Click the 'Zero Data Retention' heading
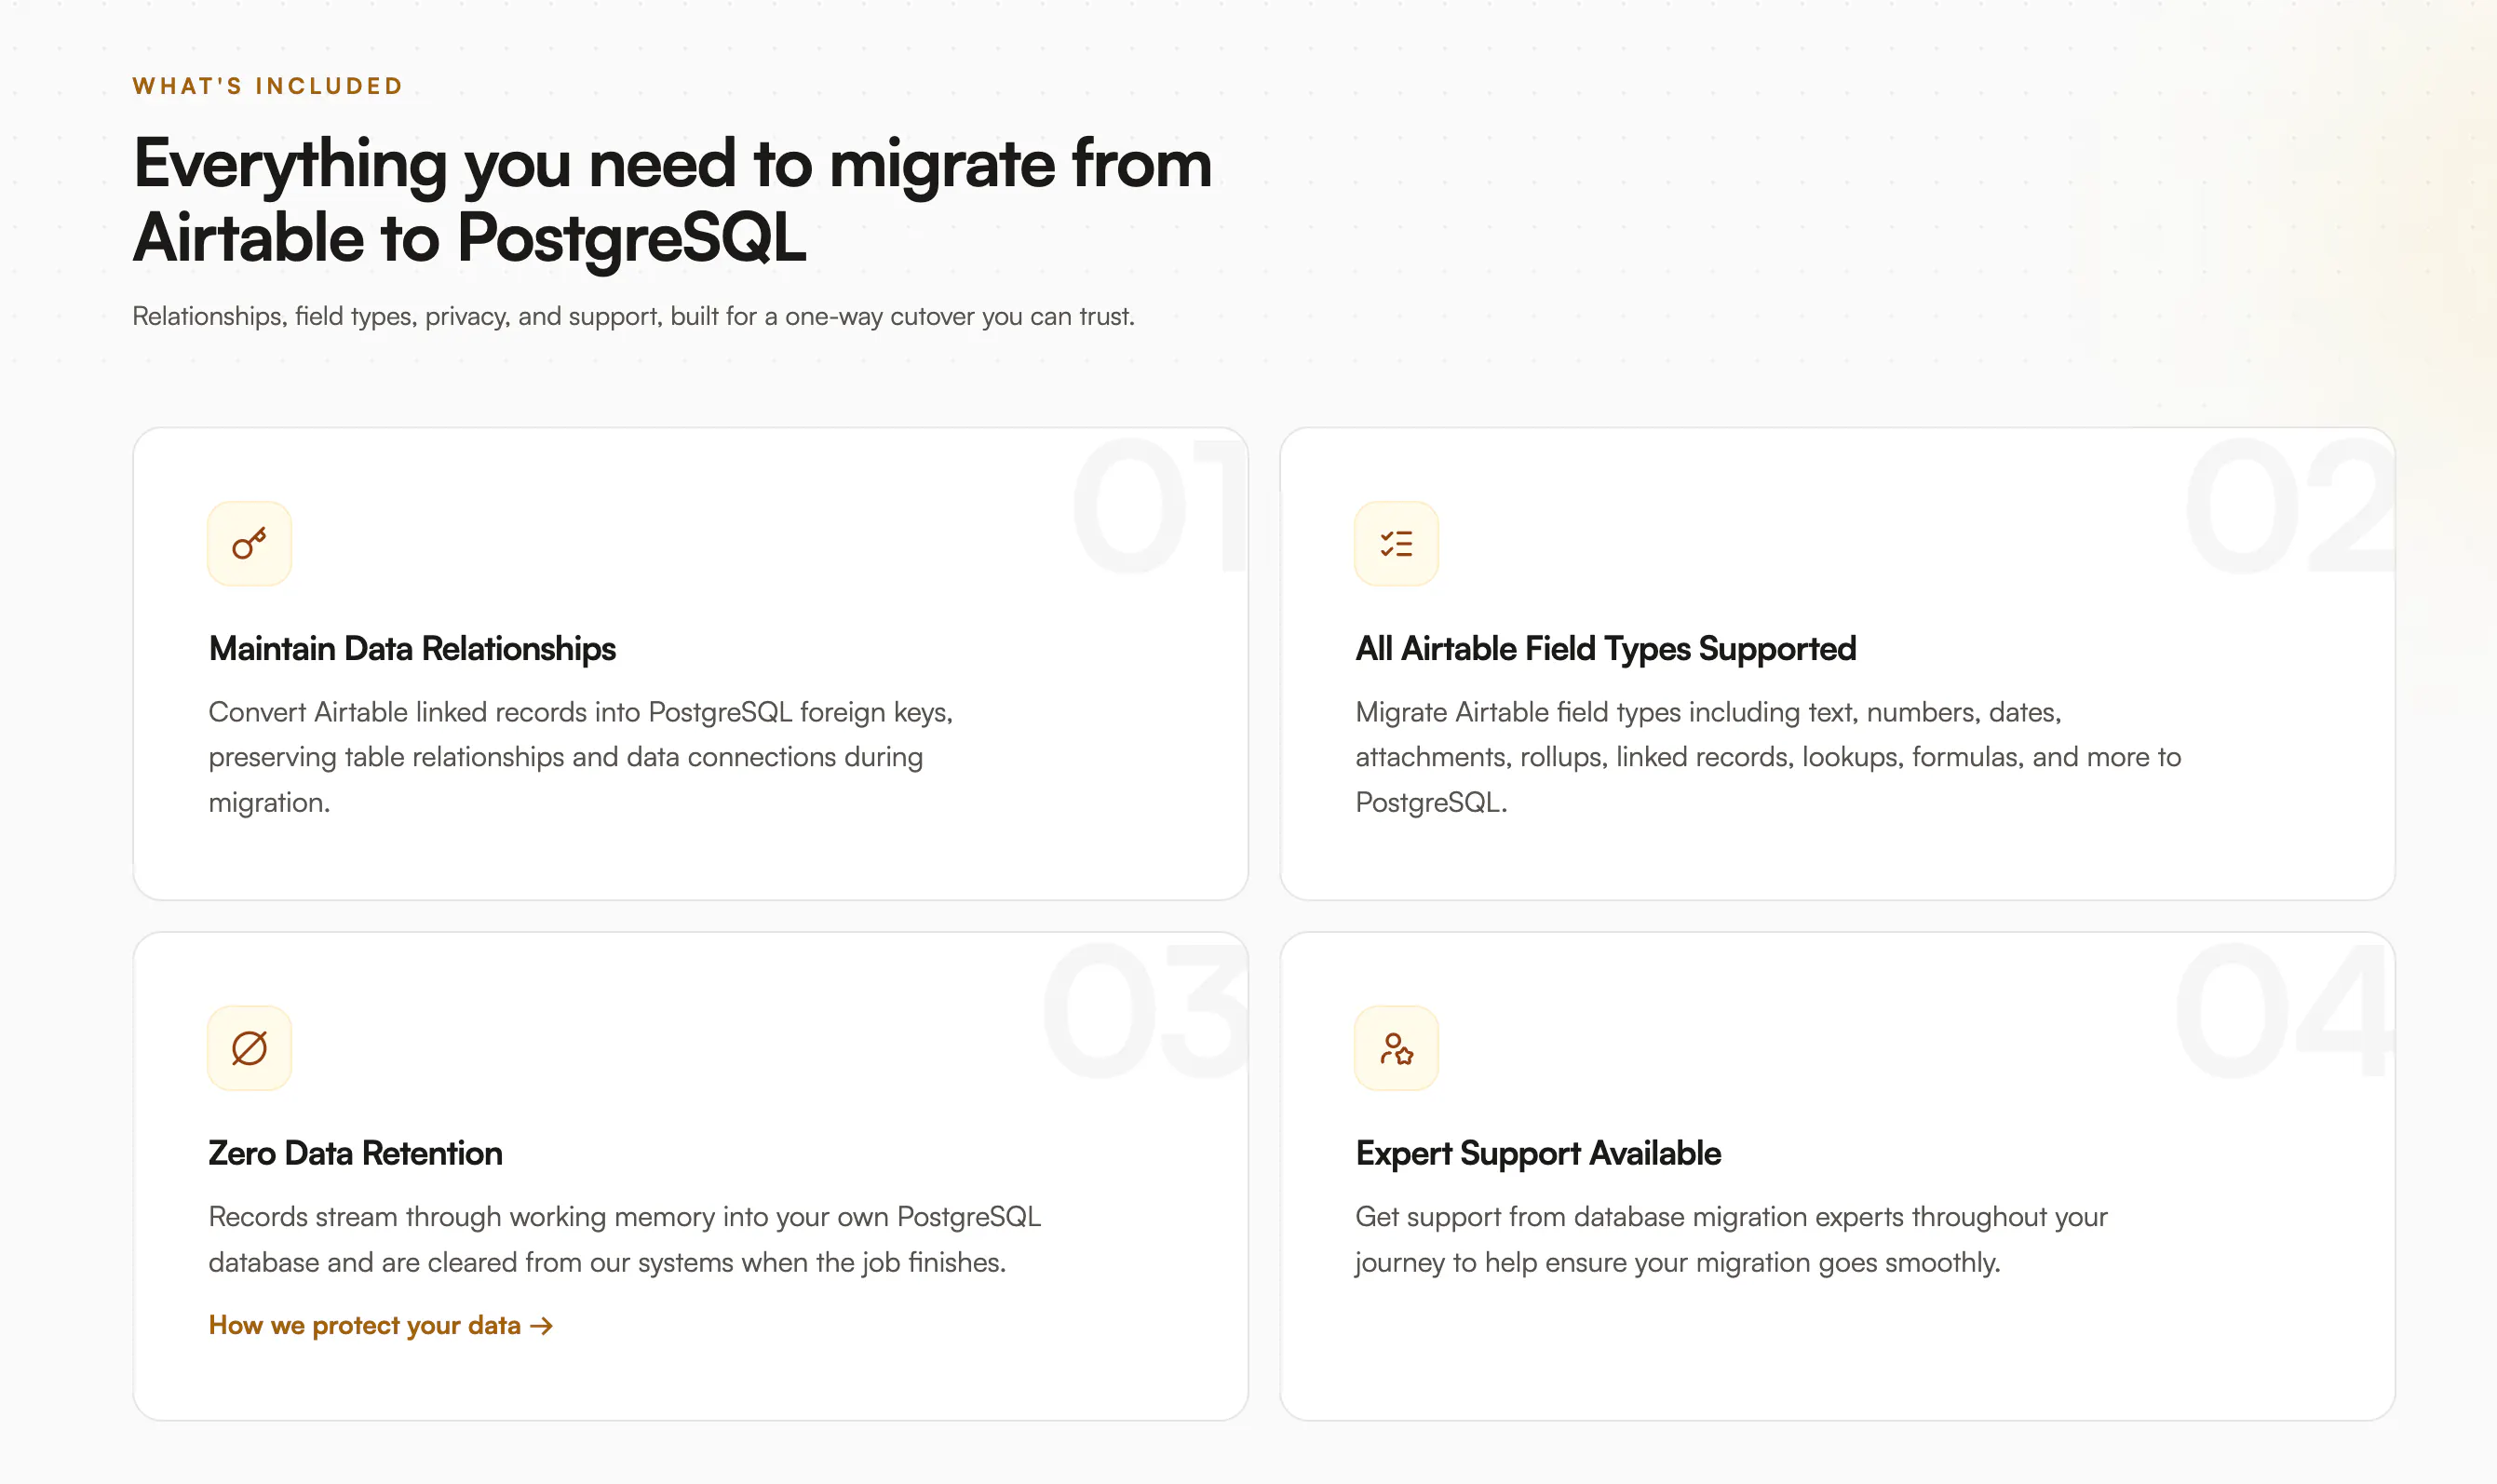 [355, 1153]
